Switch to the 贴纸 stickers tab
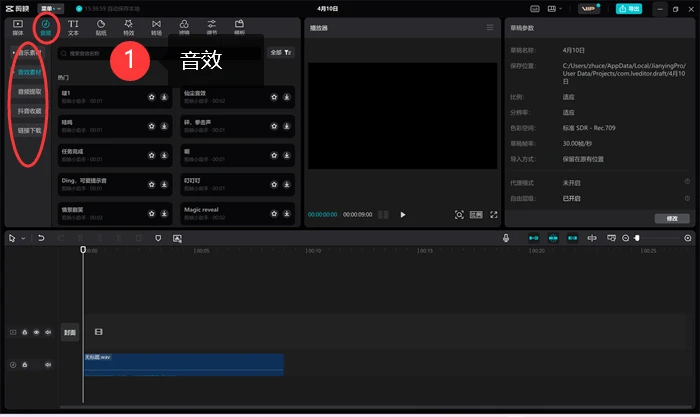The image size is (700, 417). [x=101, y=27]
